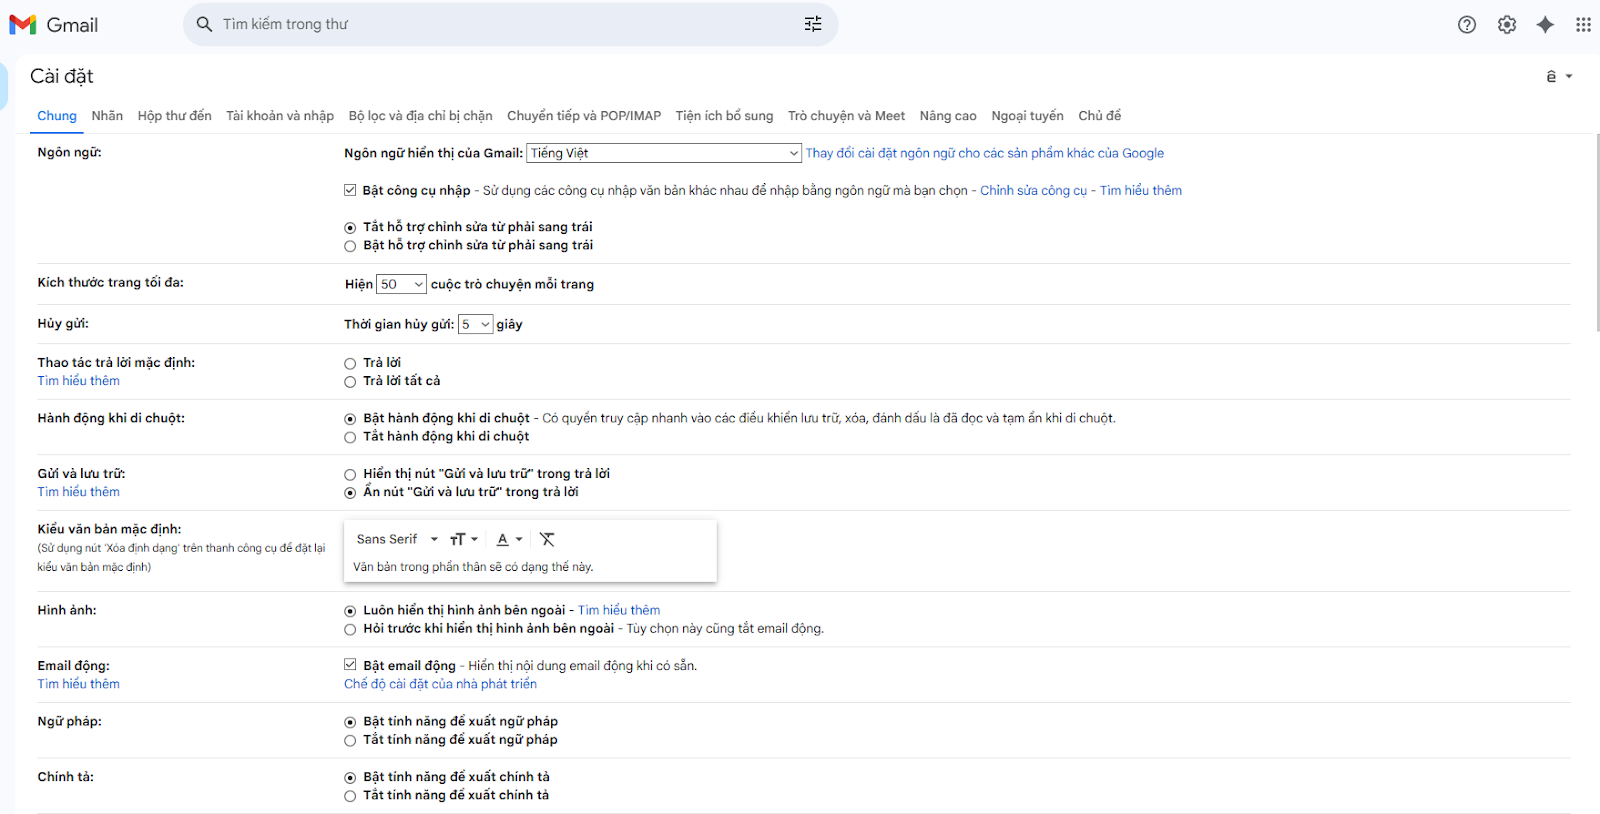This screenshot has width=1600, height=814.
Task: Open the Tiếng Việt language dropdown
Action: pos(664,153)
